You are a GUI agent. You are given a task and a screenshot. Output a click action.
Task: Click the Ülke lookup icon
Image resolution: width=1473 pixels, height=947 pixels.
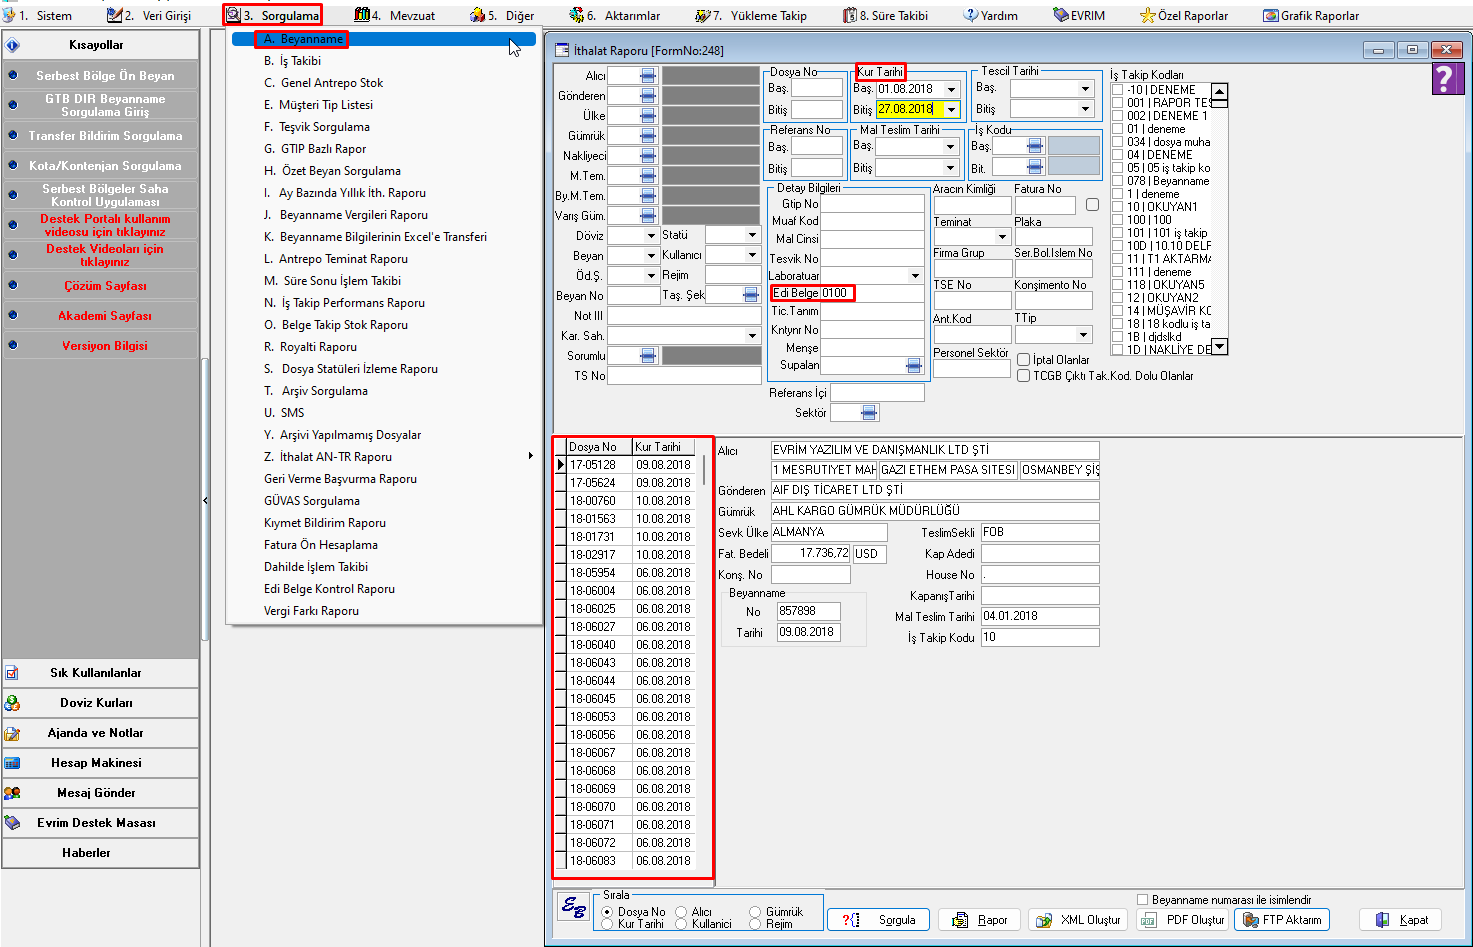[648, 116]
